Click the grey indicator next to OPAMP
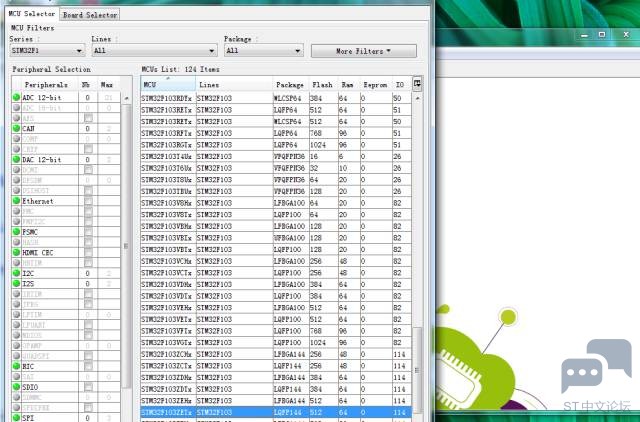This screenshot has width=640, height=422. click(x=16, y=346)
